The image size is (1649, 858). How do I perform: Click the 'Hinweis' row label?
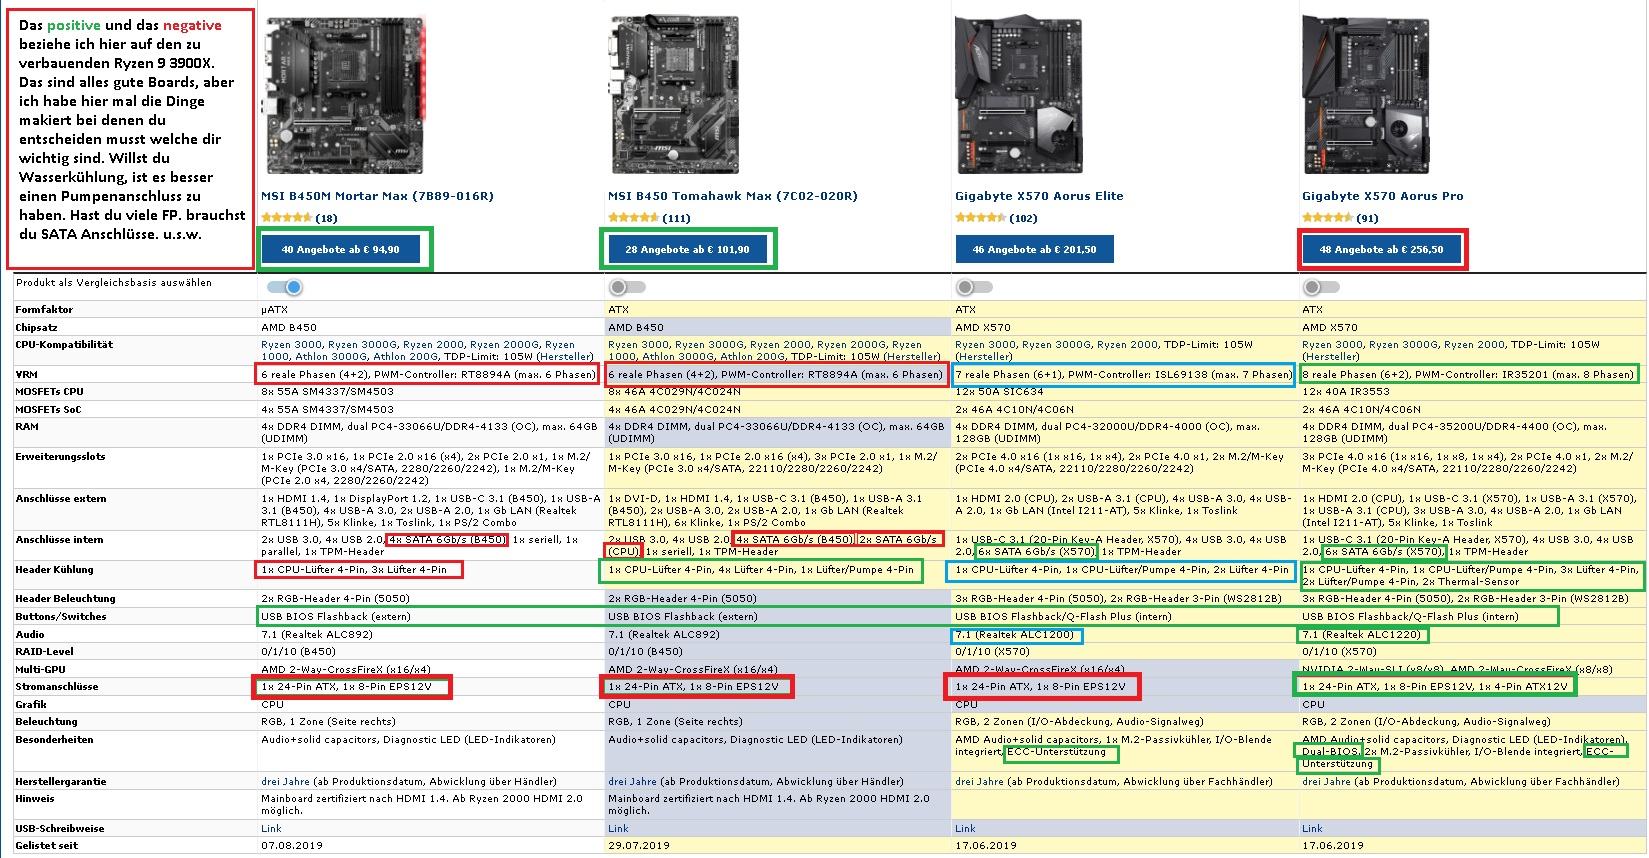[35, 799]
